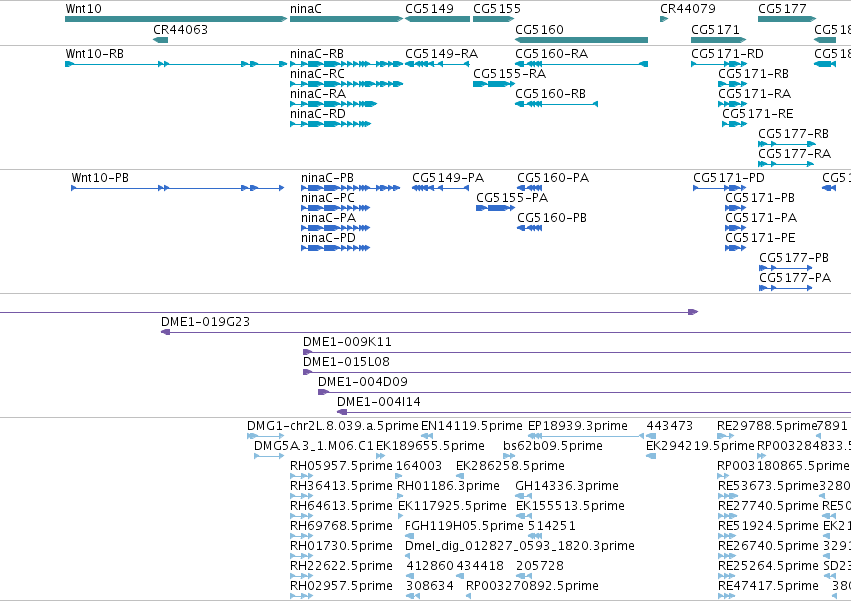
Task: Select protein CG5171-PD
Action: [720, 188]
